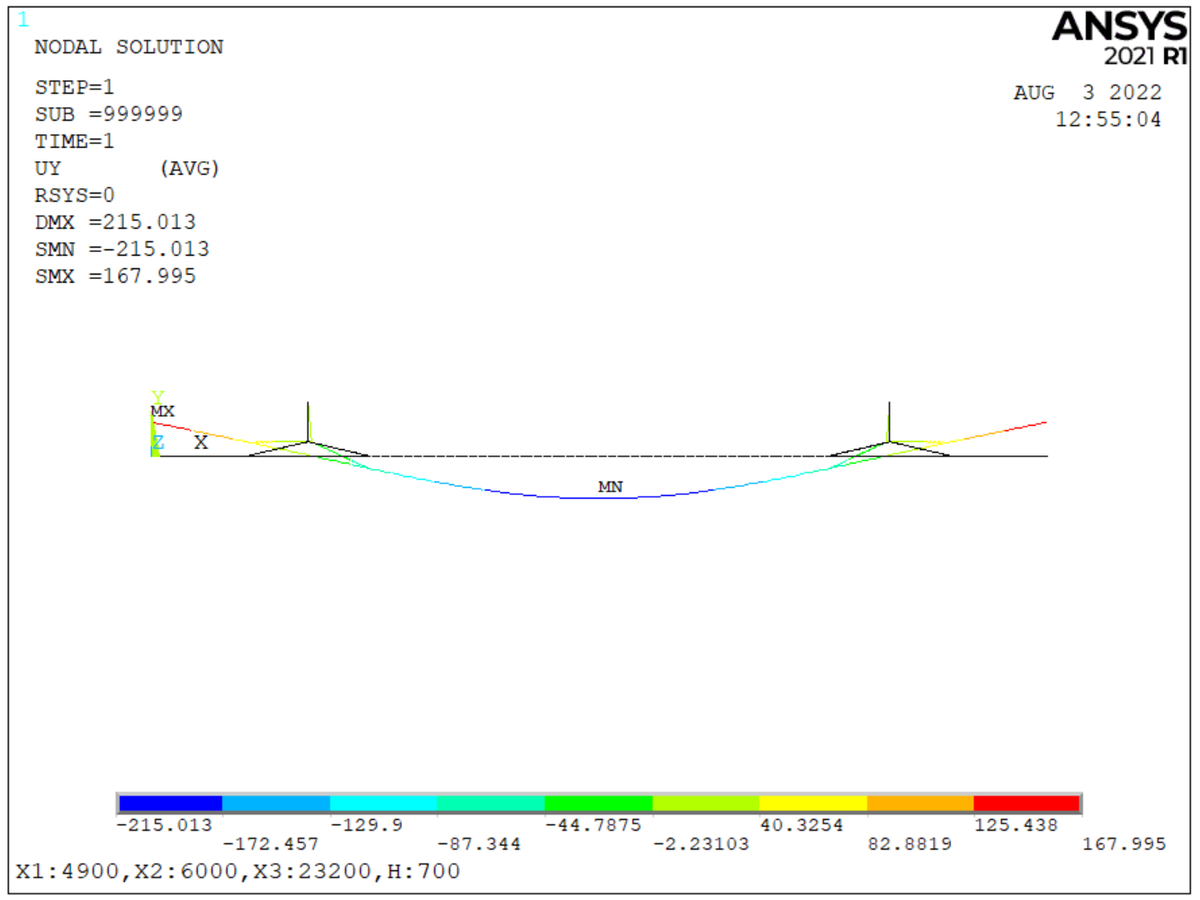The image size is (1200, 900).
Task: Select the MN minimum displacement marker
Action: (x=610, y=487)
